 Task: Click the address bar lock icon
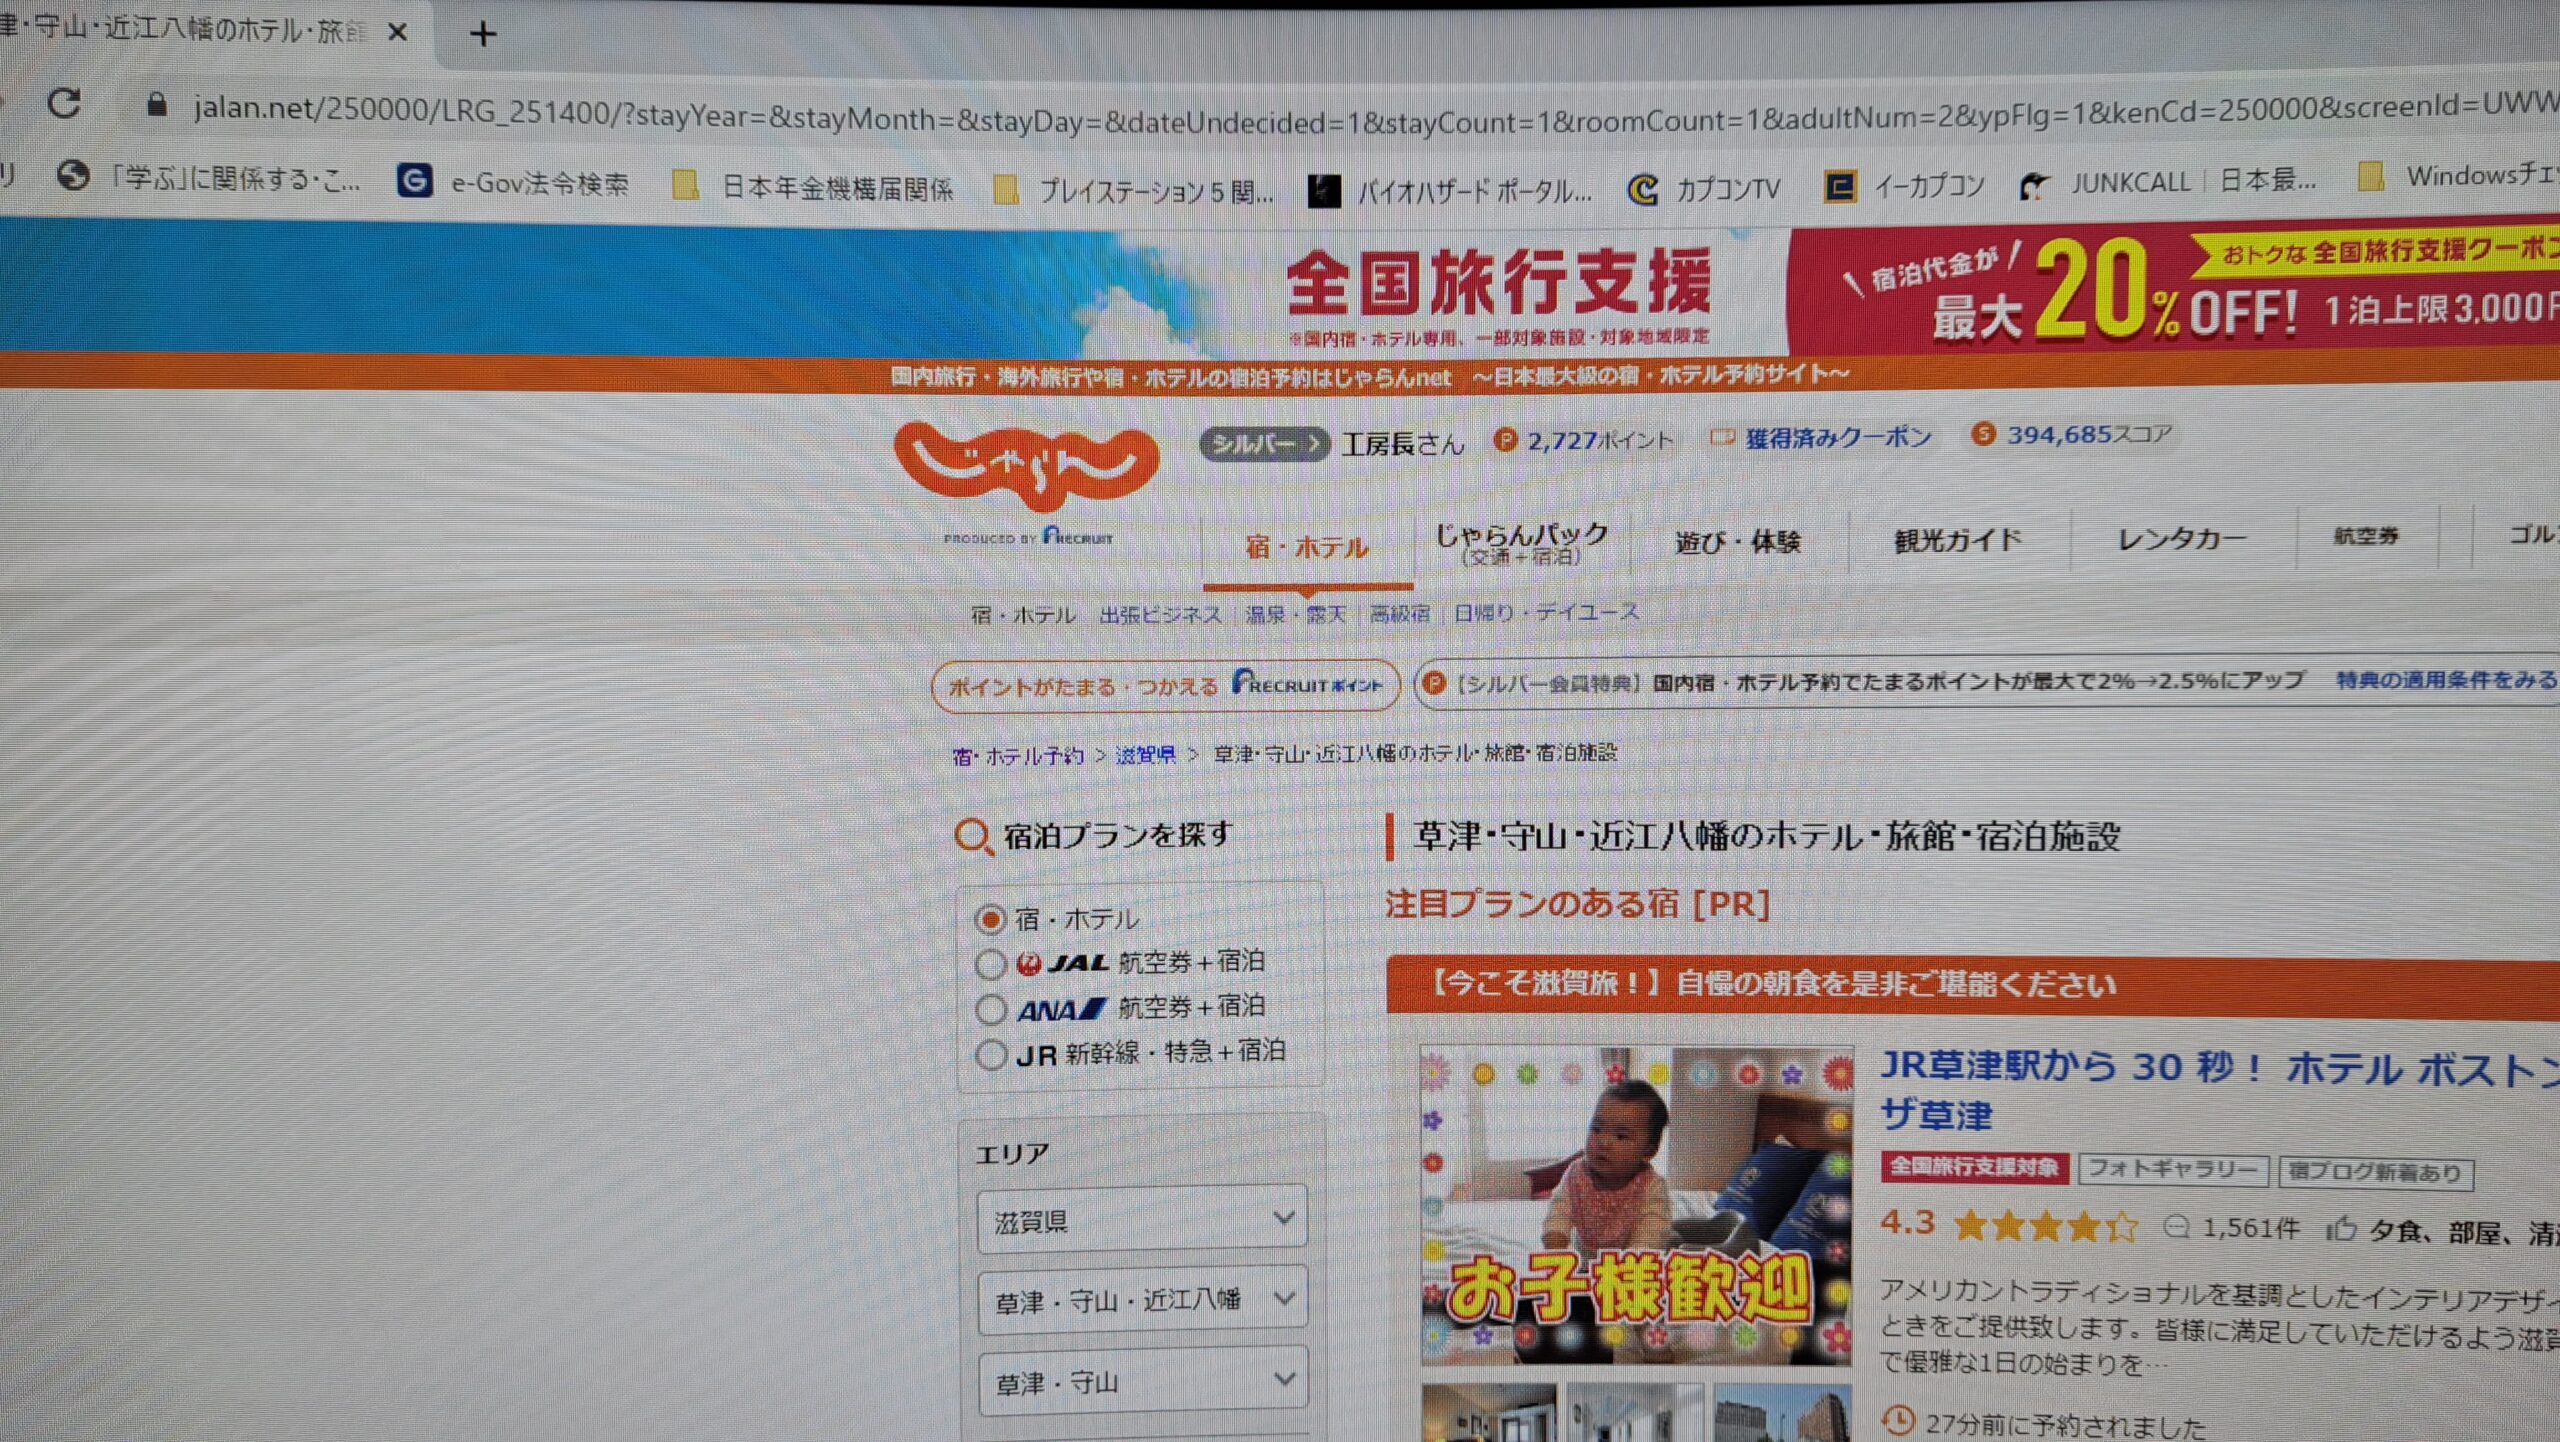click(156, 104)
